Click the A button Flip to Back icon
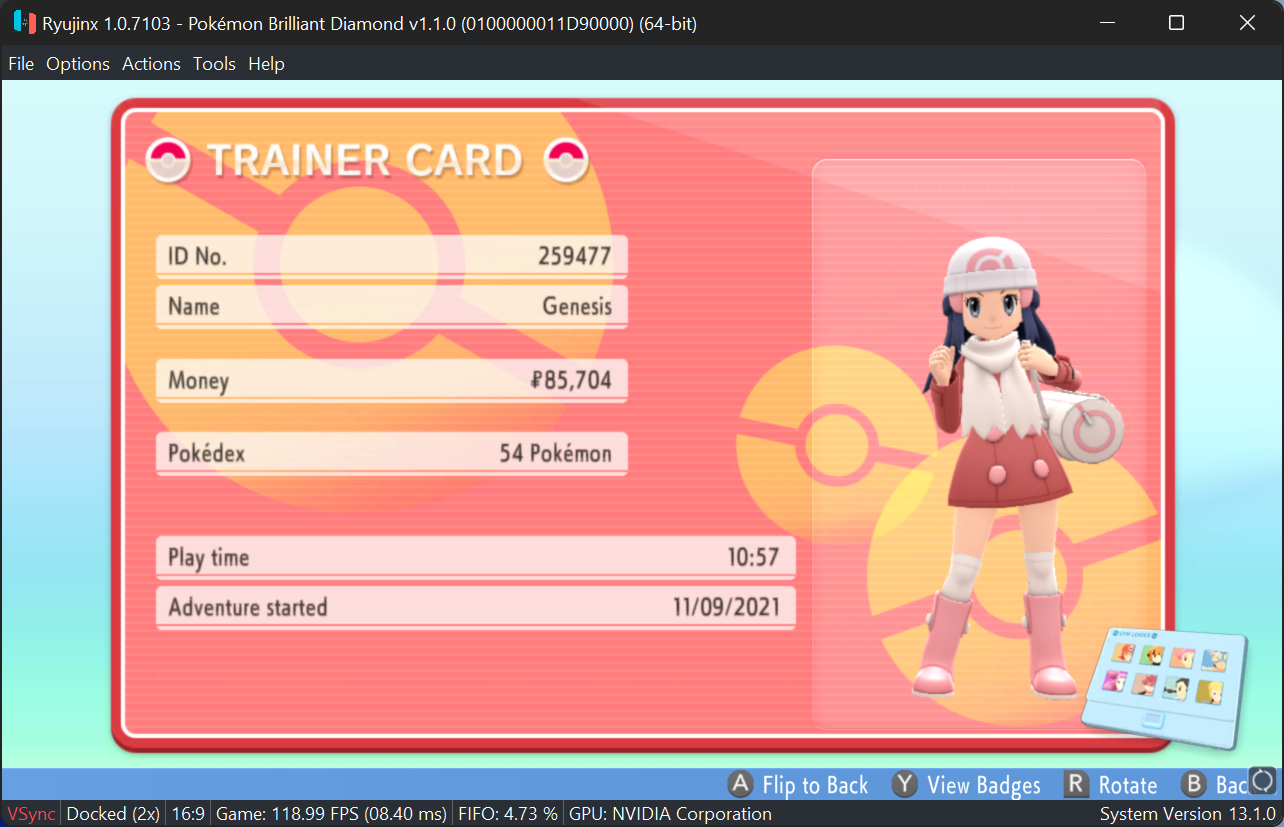The image size is (1284, 827). click(740, 784)
